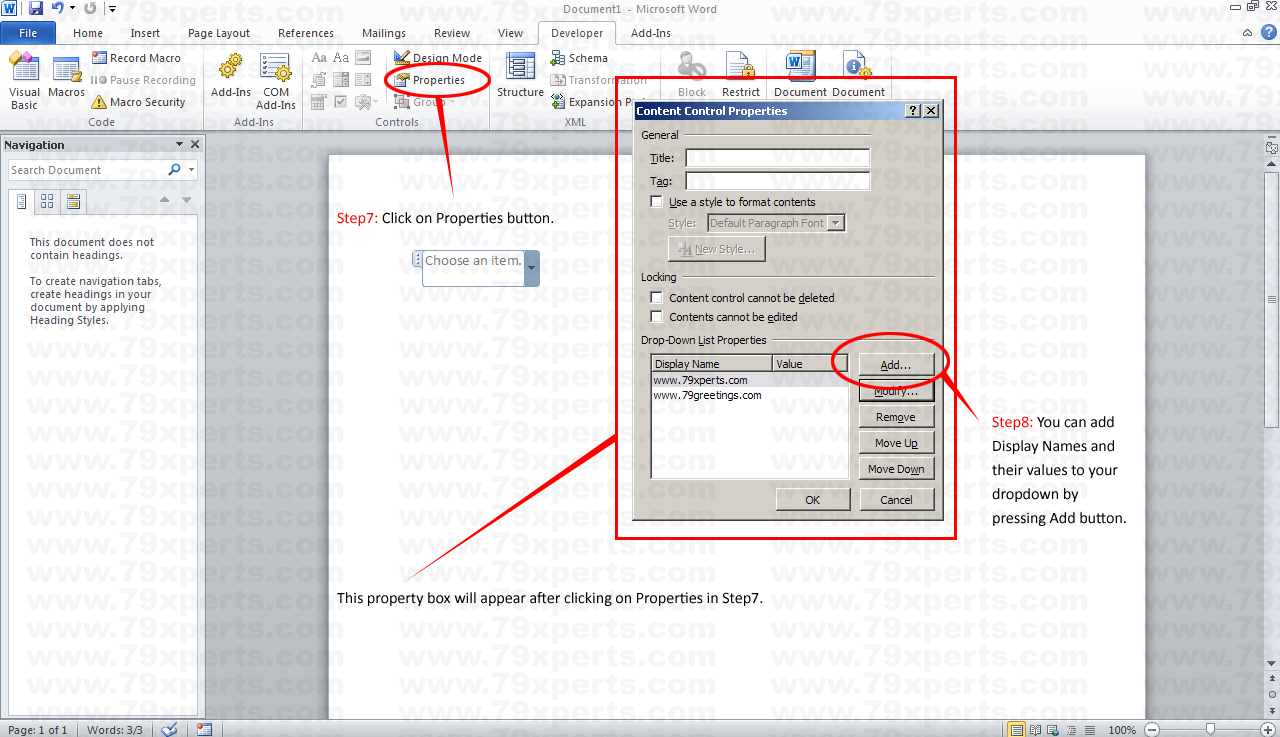Check Content control cannot be deleted
Viewport: 1280px width, 737px height.
[x=656, y=298]
